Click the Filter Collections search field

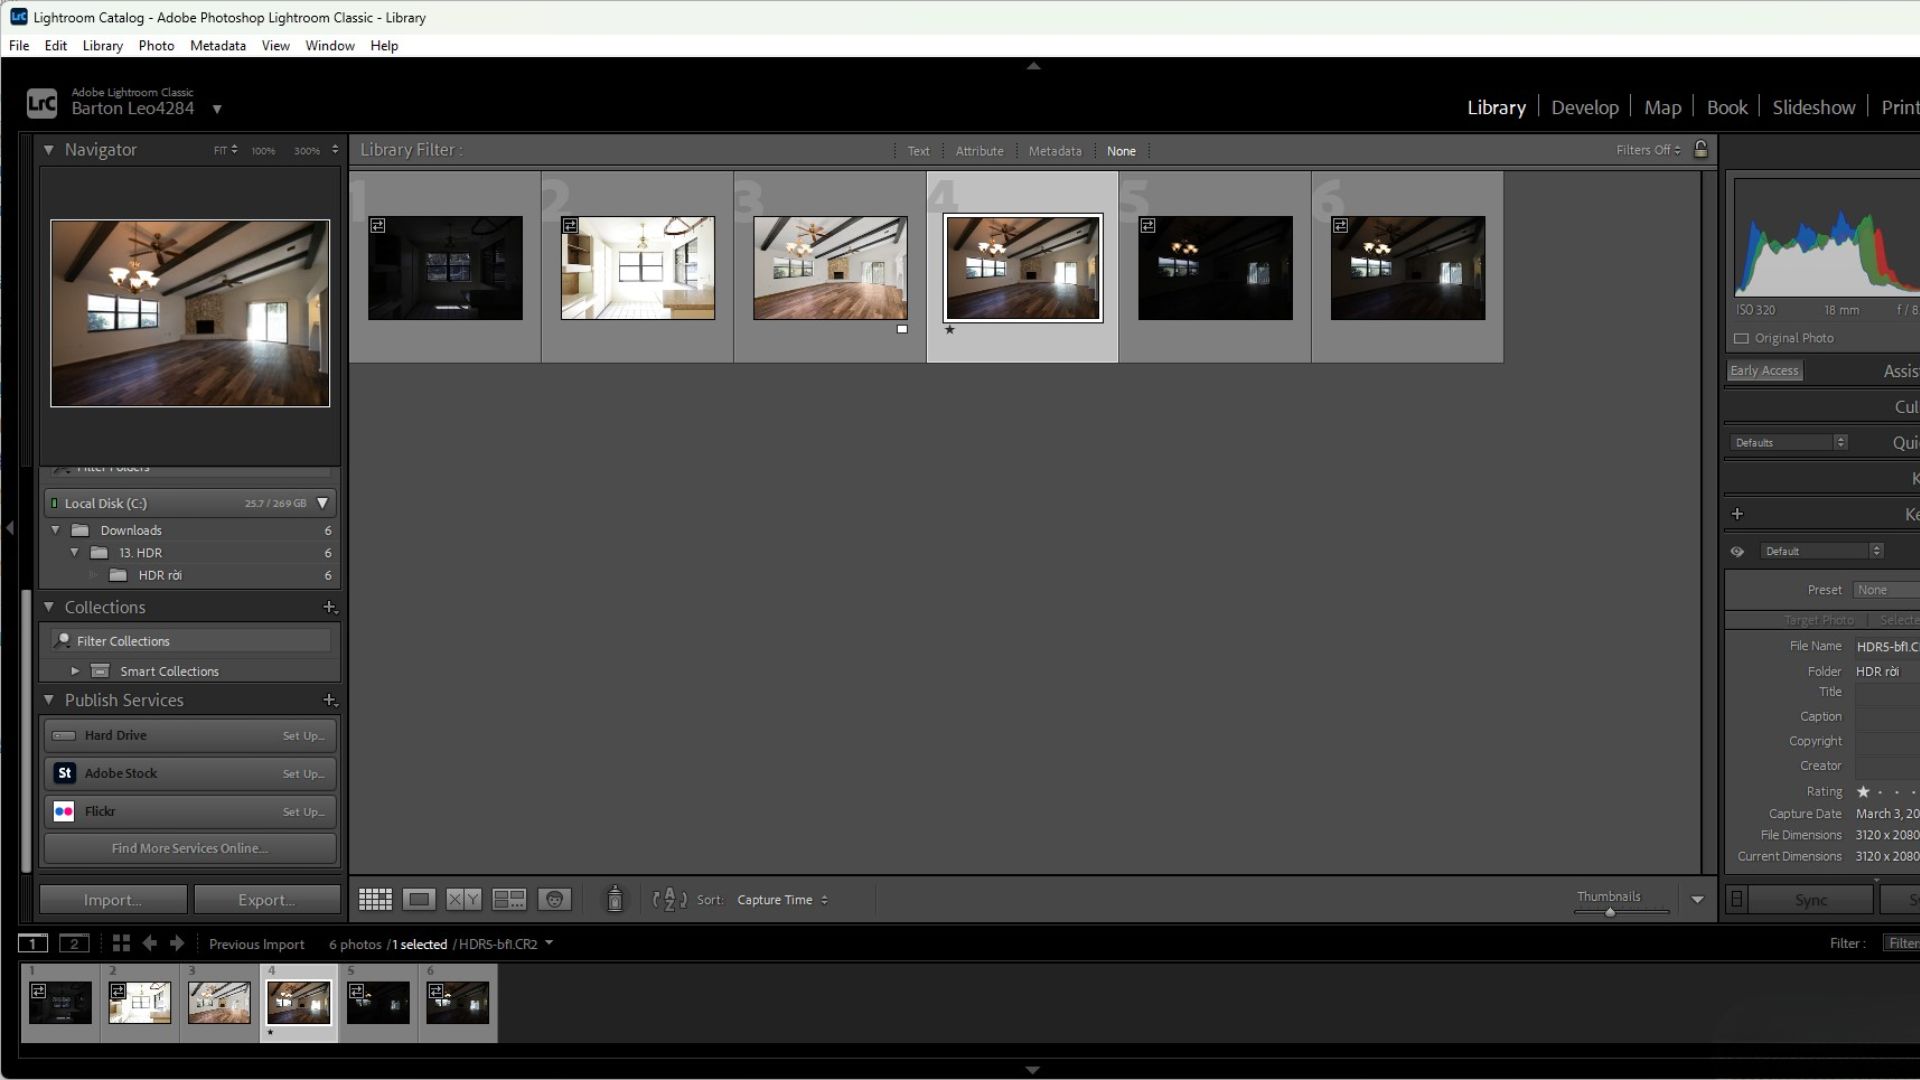click(x=190, y=641)
